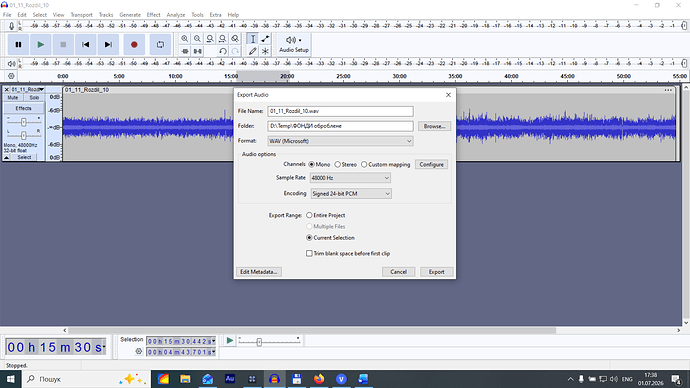Image resolution: width=690 pixels, height=388 pixels.
Task: Collapse the track with the arrow button
Action: [x=7, y=157]
